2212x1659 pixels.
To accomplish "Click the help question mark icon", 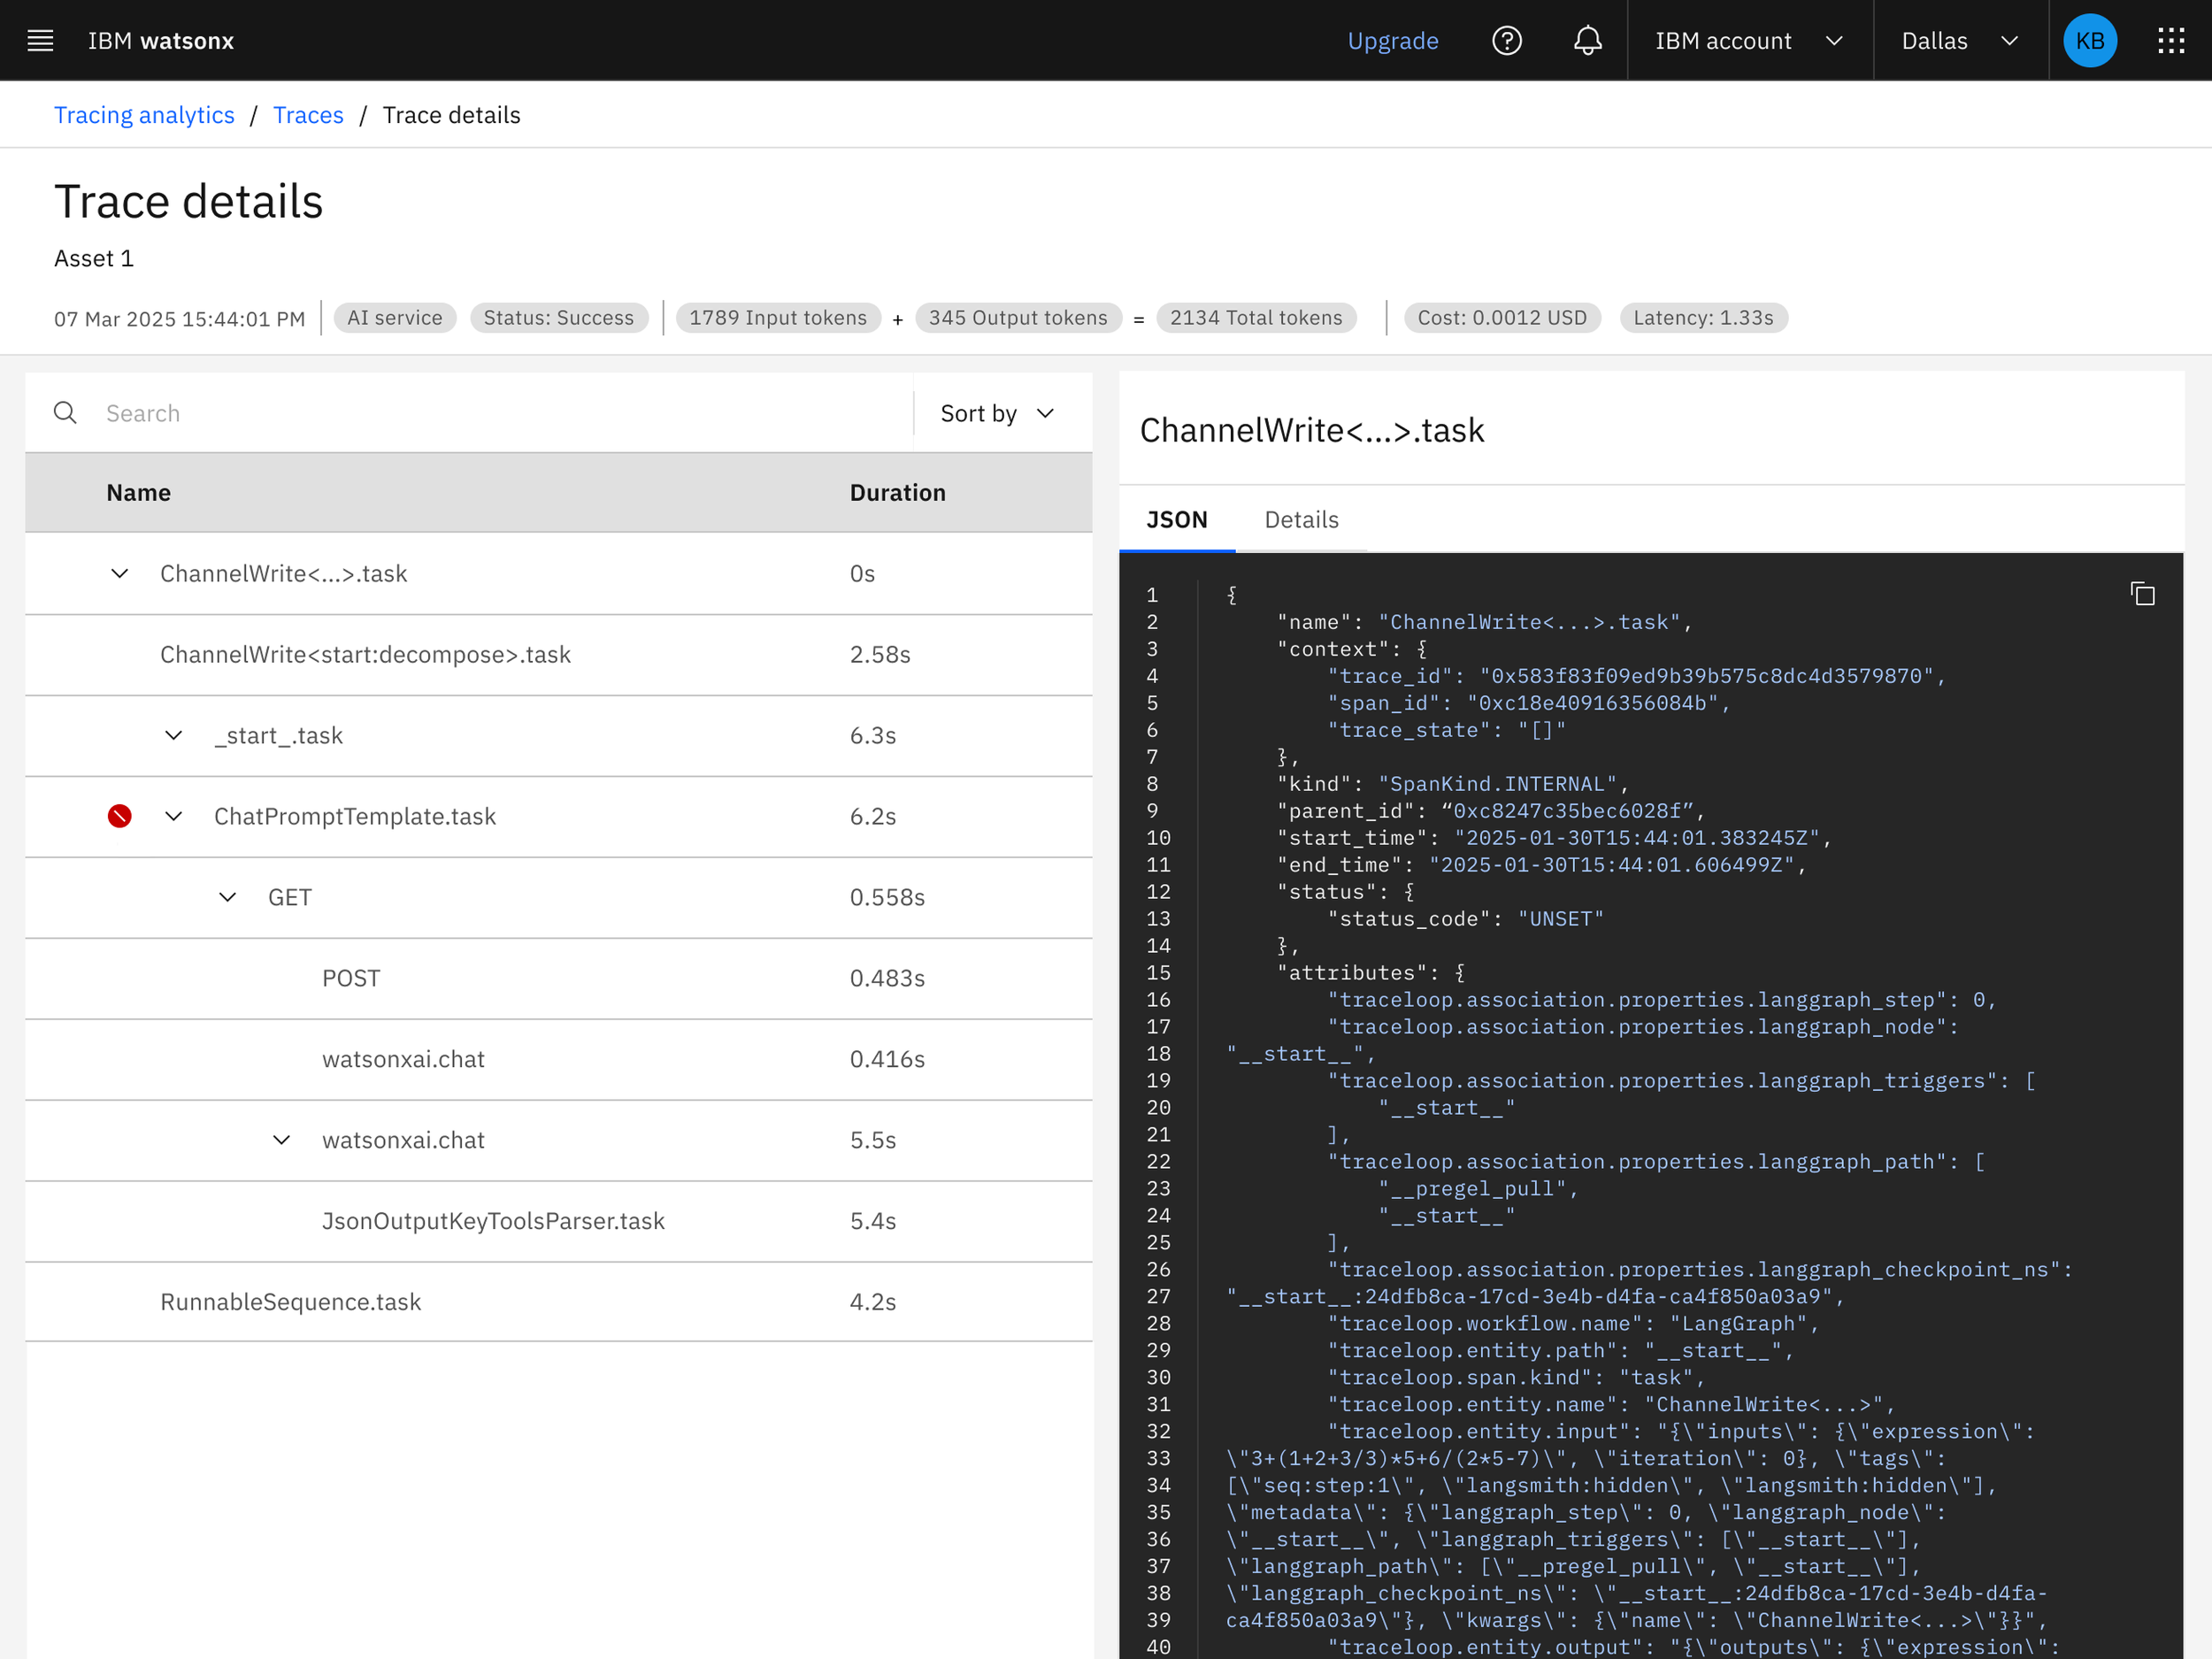I will click(x=1506, y=40).
